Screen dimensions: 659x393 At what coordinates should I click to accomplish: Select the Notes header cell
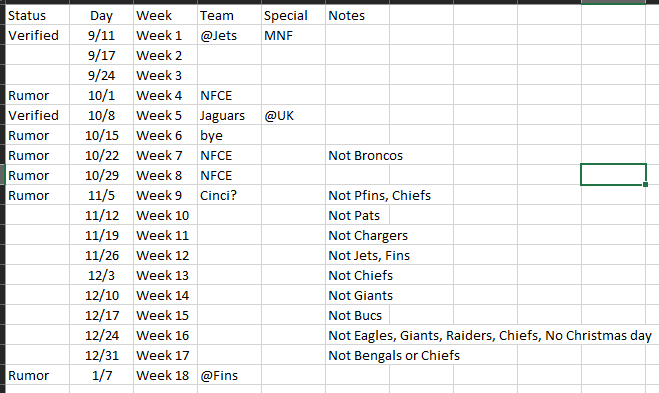coord(357,15)
